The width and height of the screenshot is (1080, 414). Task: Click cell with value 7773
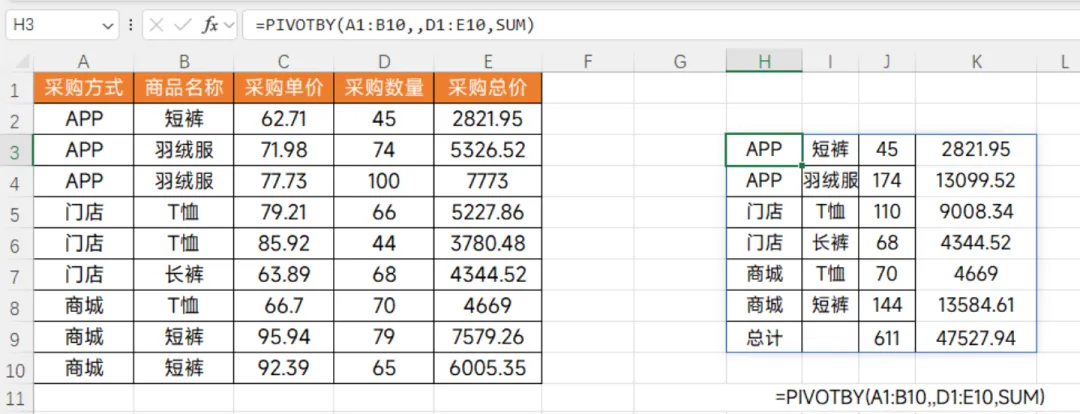[488, 181]
